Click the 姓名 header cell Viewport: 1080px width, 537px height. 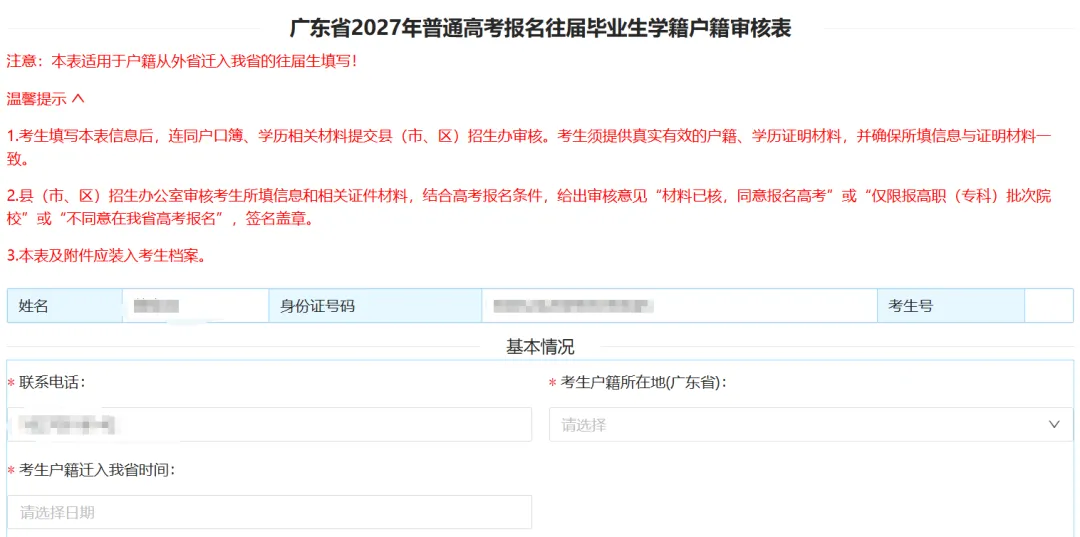pos(65,306)
